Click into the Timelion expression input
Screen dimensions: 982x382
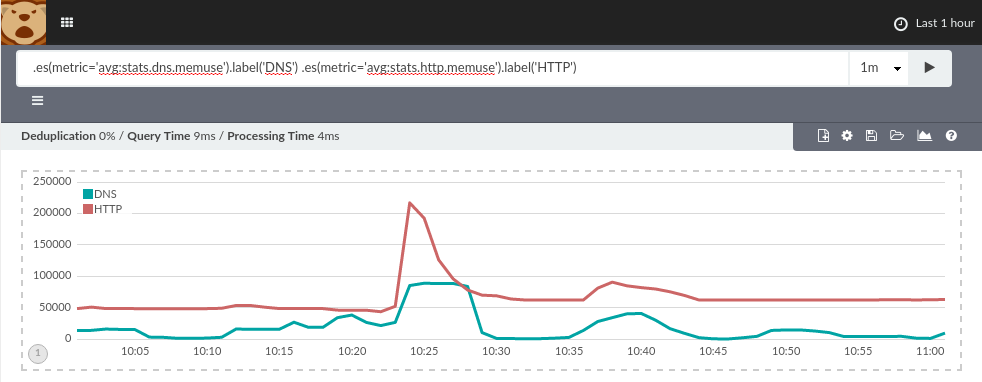pyautogui.click(x=432, y=68)
